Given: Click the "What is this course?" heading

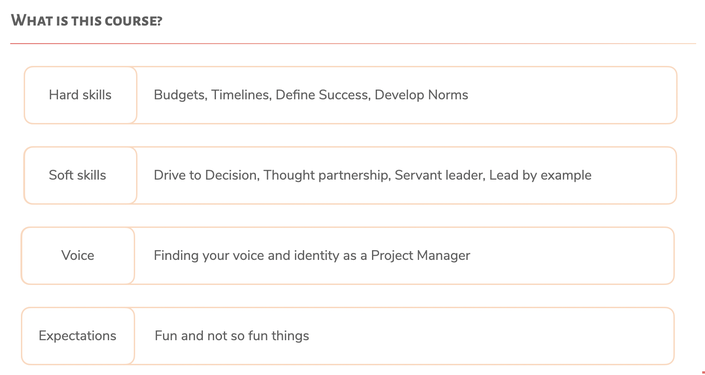Looking at the screenshot, I should (86, 20).
